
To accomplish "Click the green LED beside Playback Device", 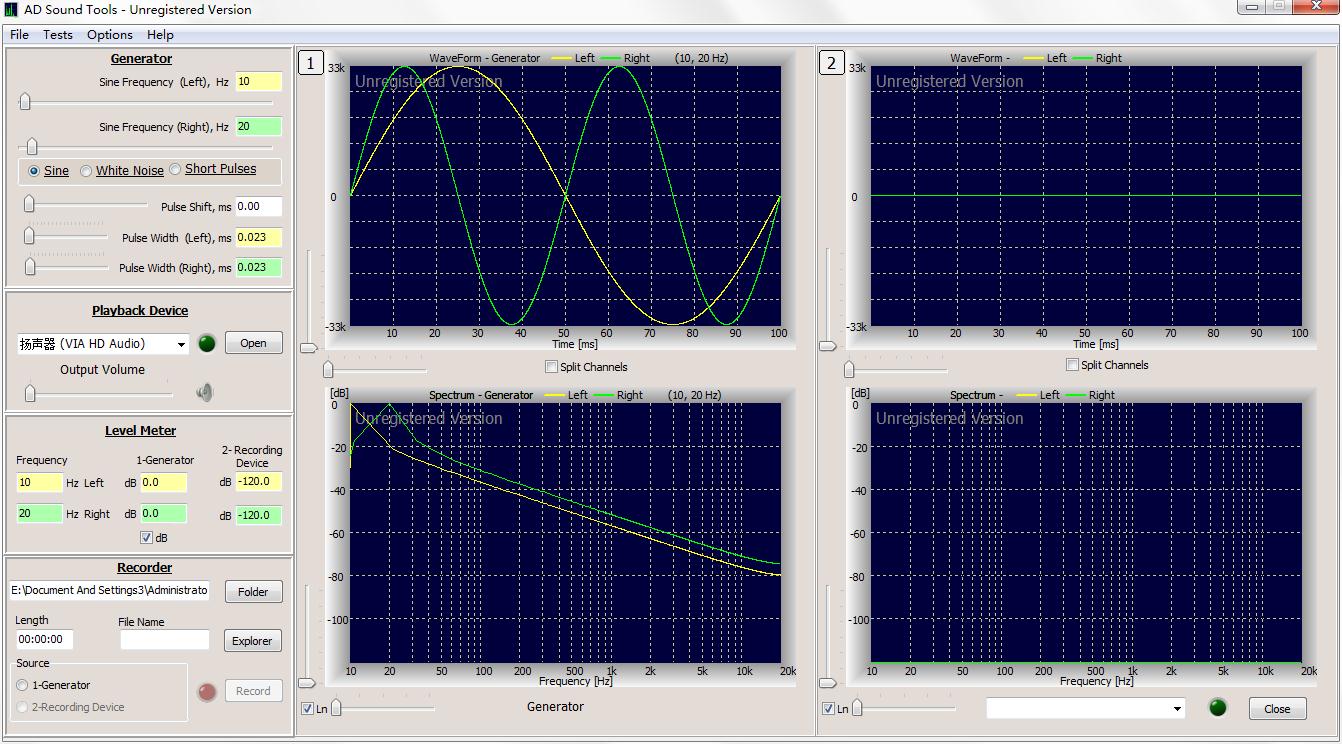I will coord(207,343).
